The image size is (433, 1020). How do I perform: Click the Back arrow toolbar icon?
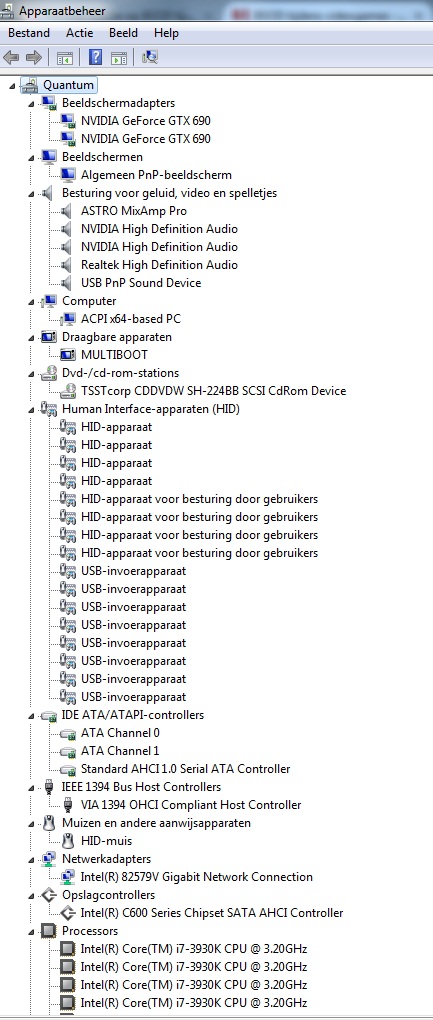[x=11, y=57]
